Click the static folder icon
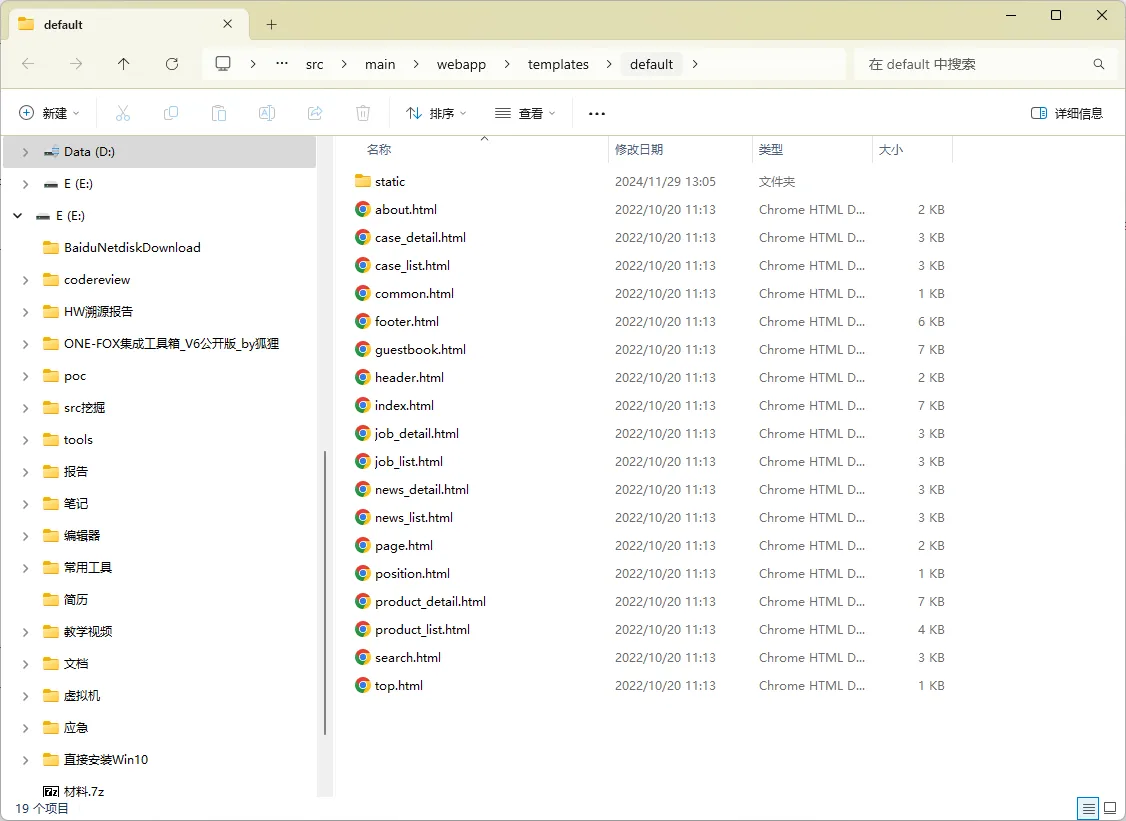Image resolution: width=1126 pixels, height=821 pixels. click(363, 181)
